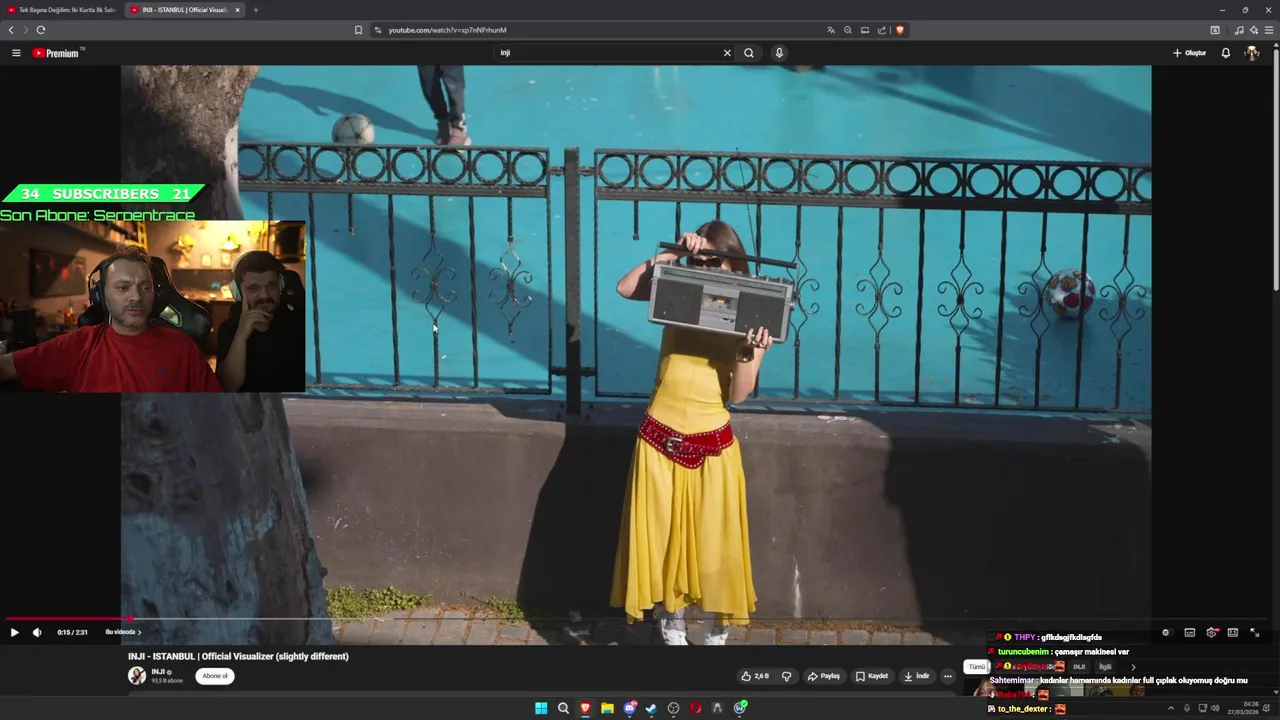Image resolution: width=1280 pixels, height=720 pixels.
Task: Click video title 'INJI - ISTANBUL | Official Visualizer'
Action: click(238, 656)
